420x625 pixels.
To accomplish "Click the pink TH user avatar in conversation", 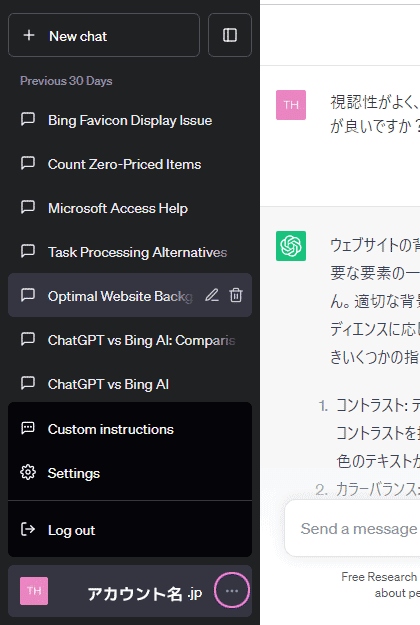I will click(x=291, y=105).
